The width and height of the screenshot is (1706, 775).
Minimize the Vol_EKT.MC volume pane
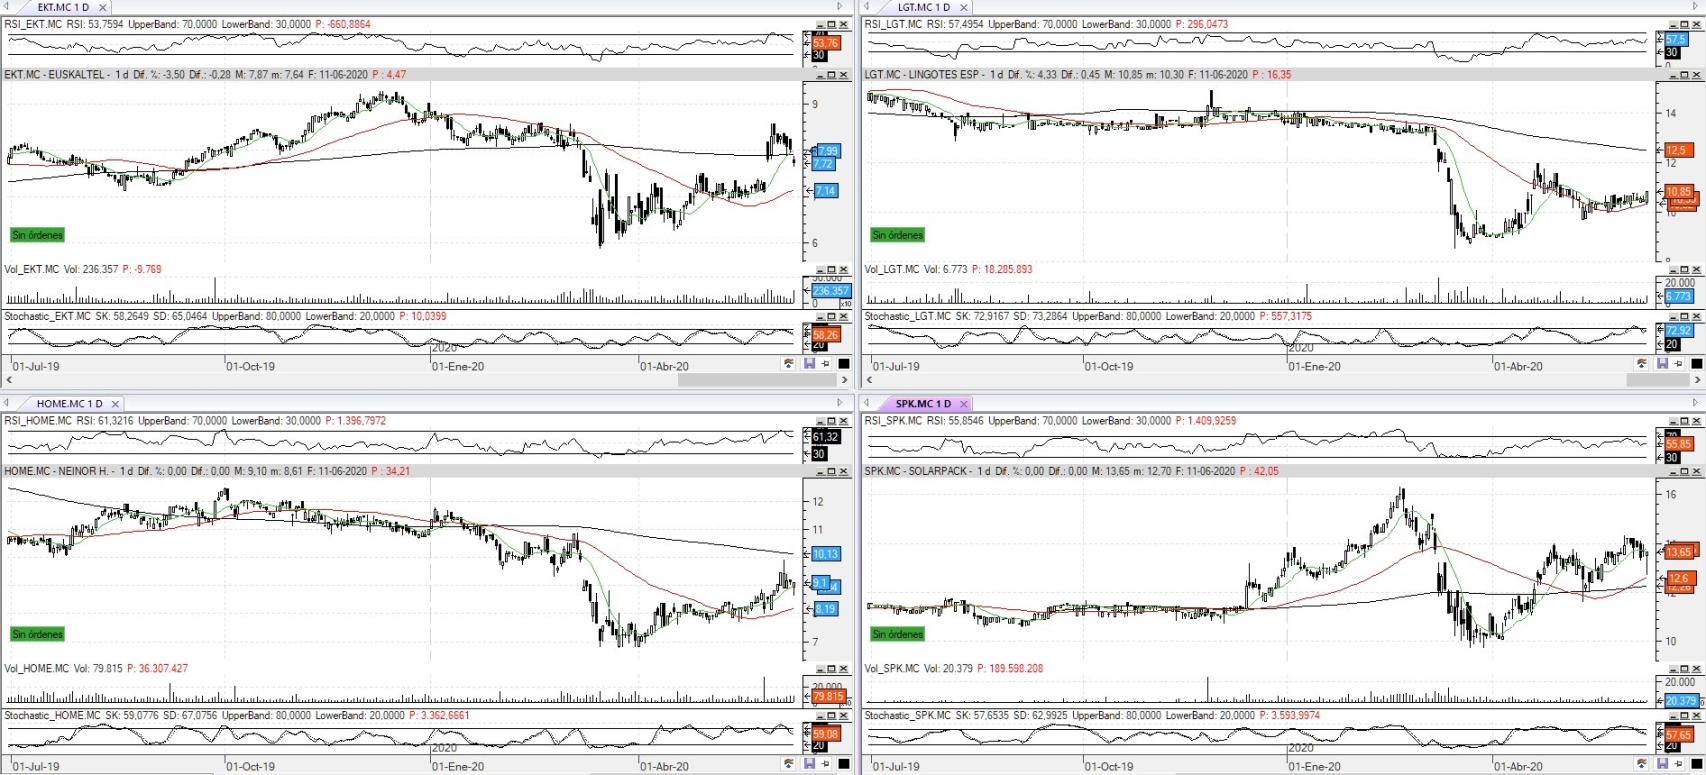(819, 270)
